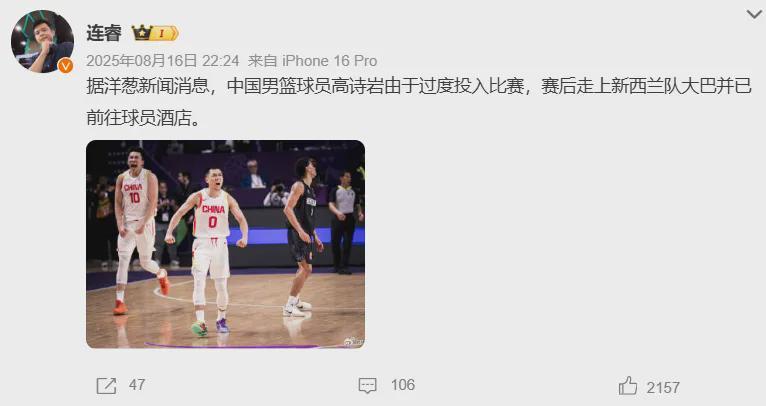Click the text line 前往球员酒店
This screenshot has height=406, width=766.
click(x=144, y=118)
